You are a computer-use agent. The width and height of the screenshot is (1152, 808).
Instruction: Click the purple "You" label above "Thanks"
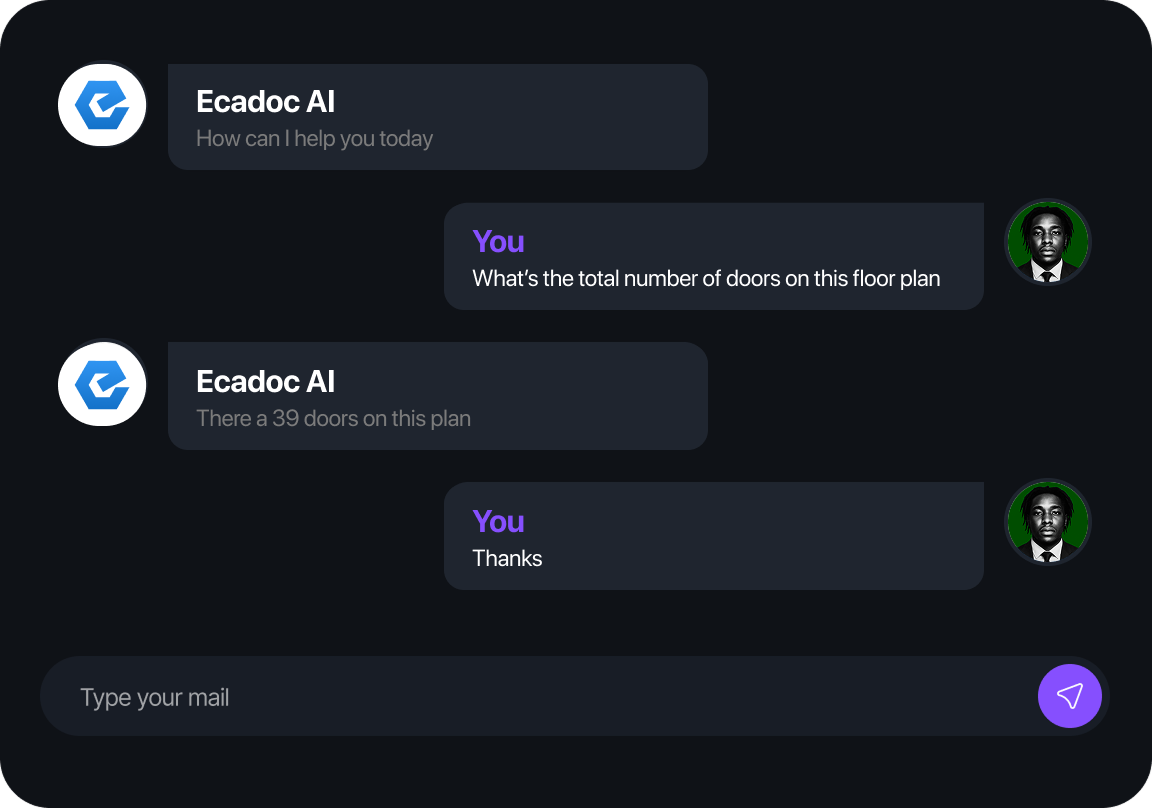pos(498,522)
